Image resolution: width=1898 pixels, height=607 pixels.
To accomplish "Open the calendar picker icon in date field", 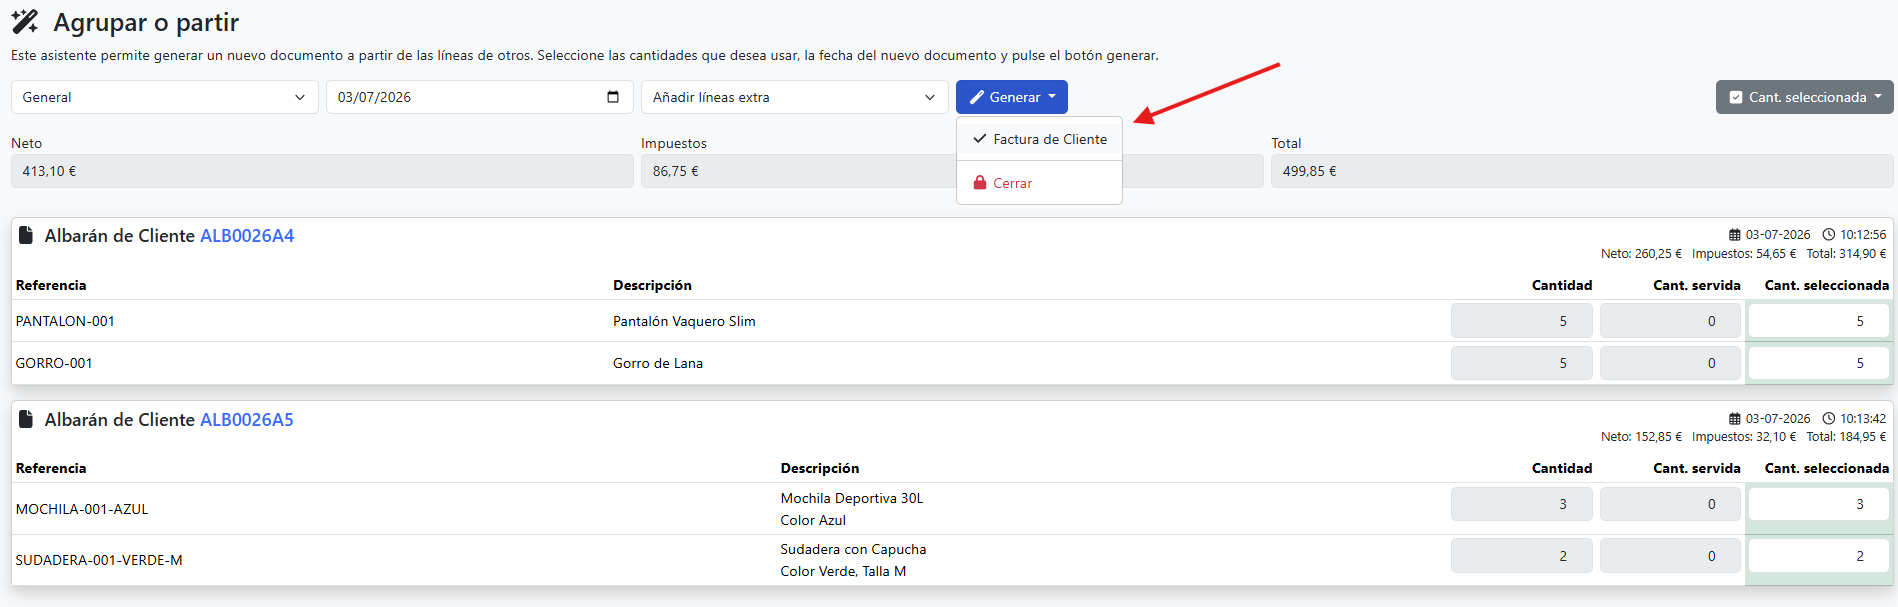I will tap(613, 97).
